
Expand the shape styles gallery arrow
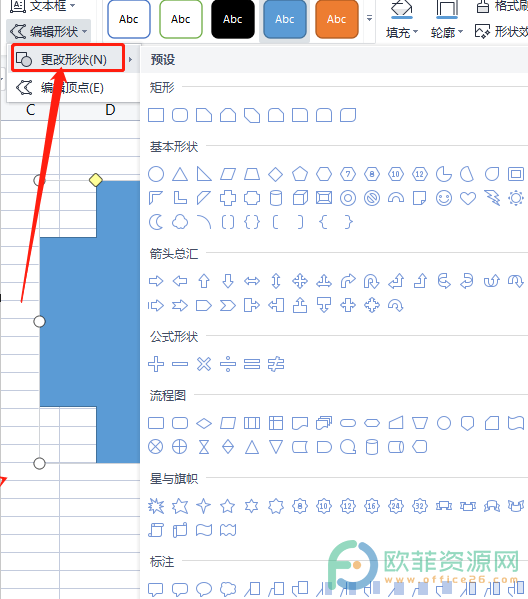tap(369, 18)
